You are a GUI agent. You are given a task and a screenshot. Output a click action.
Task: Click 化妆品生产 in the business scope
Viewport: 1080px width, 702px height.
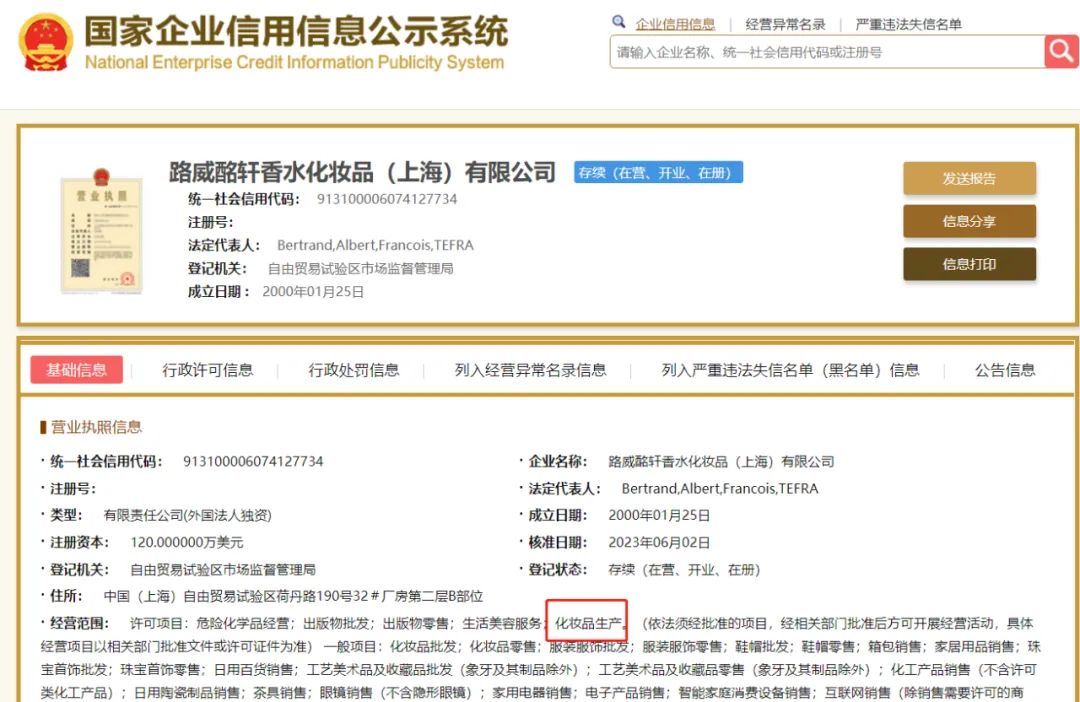click(588, 623)
